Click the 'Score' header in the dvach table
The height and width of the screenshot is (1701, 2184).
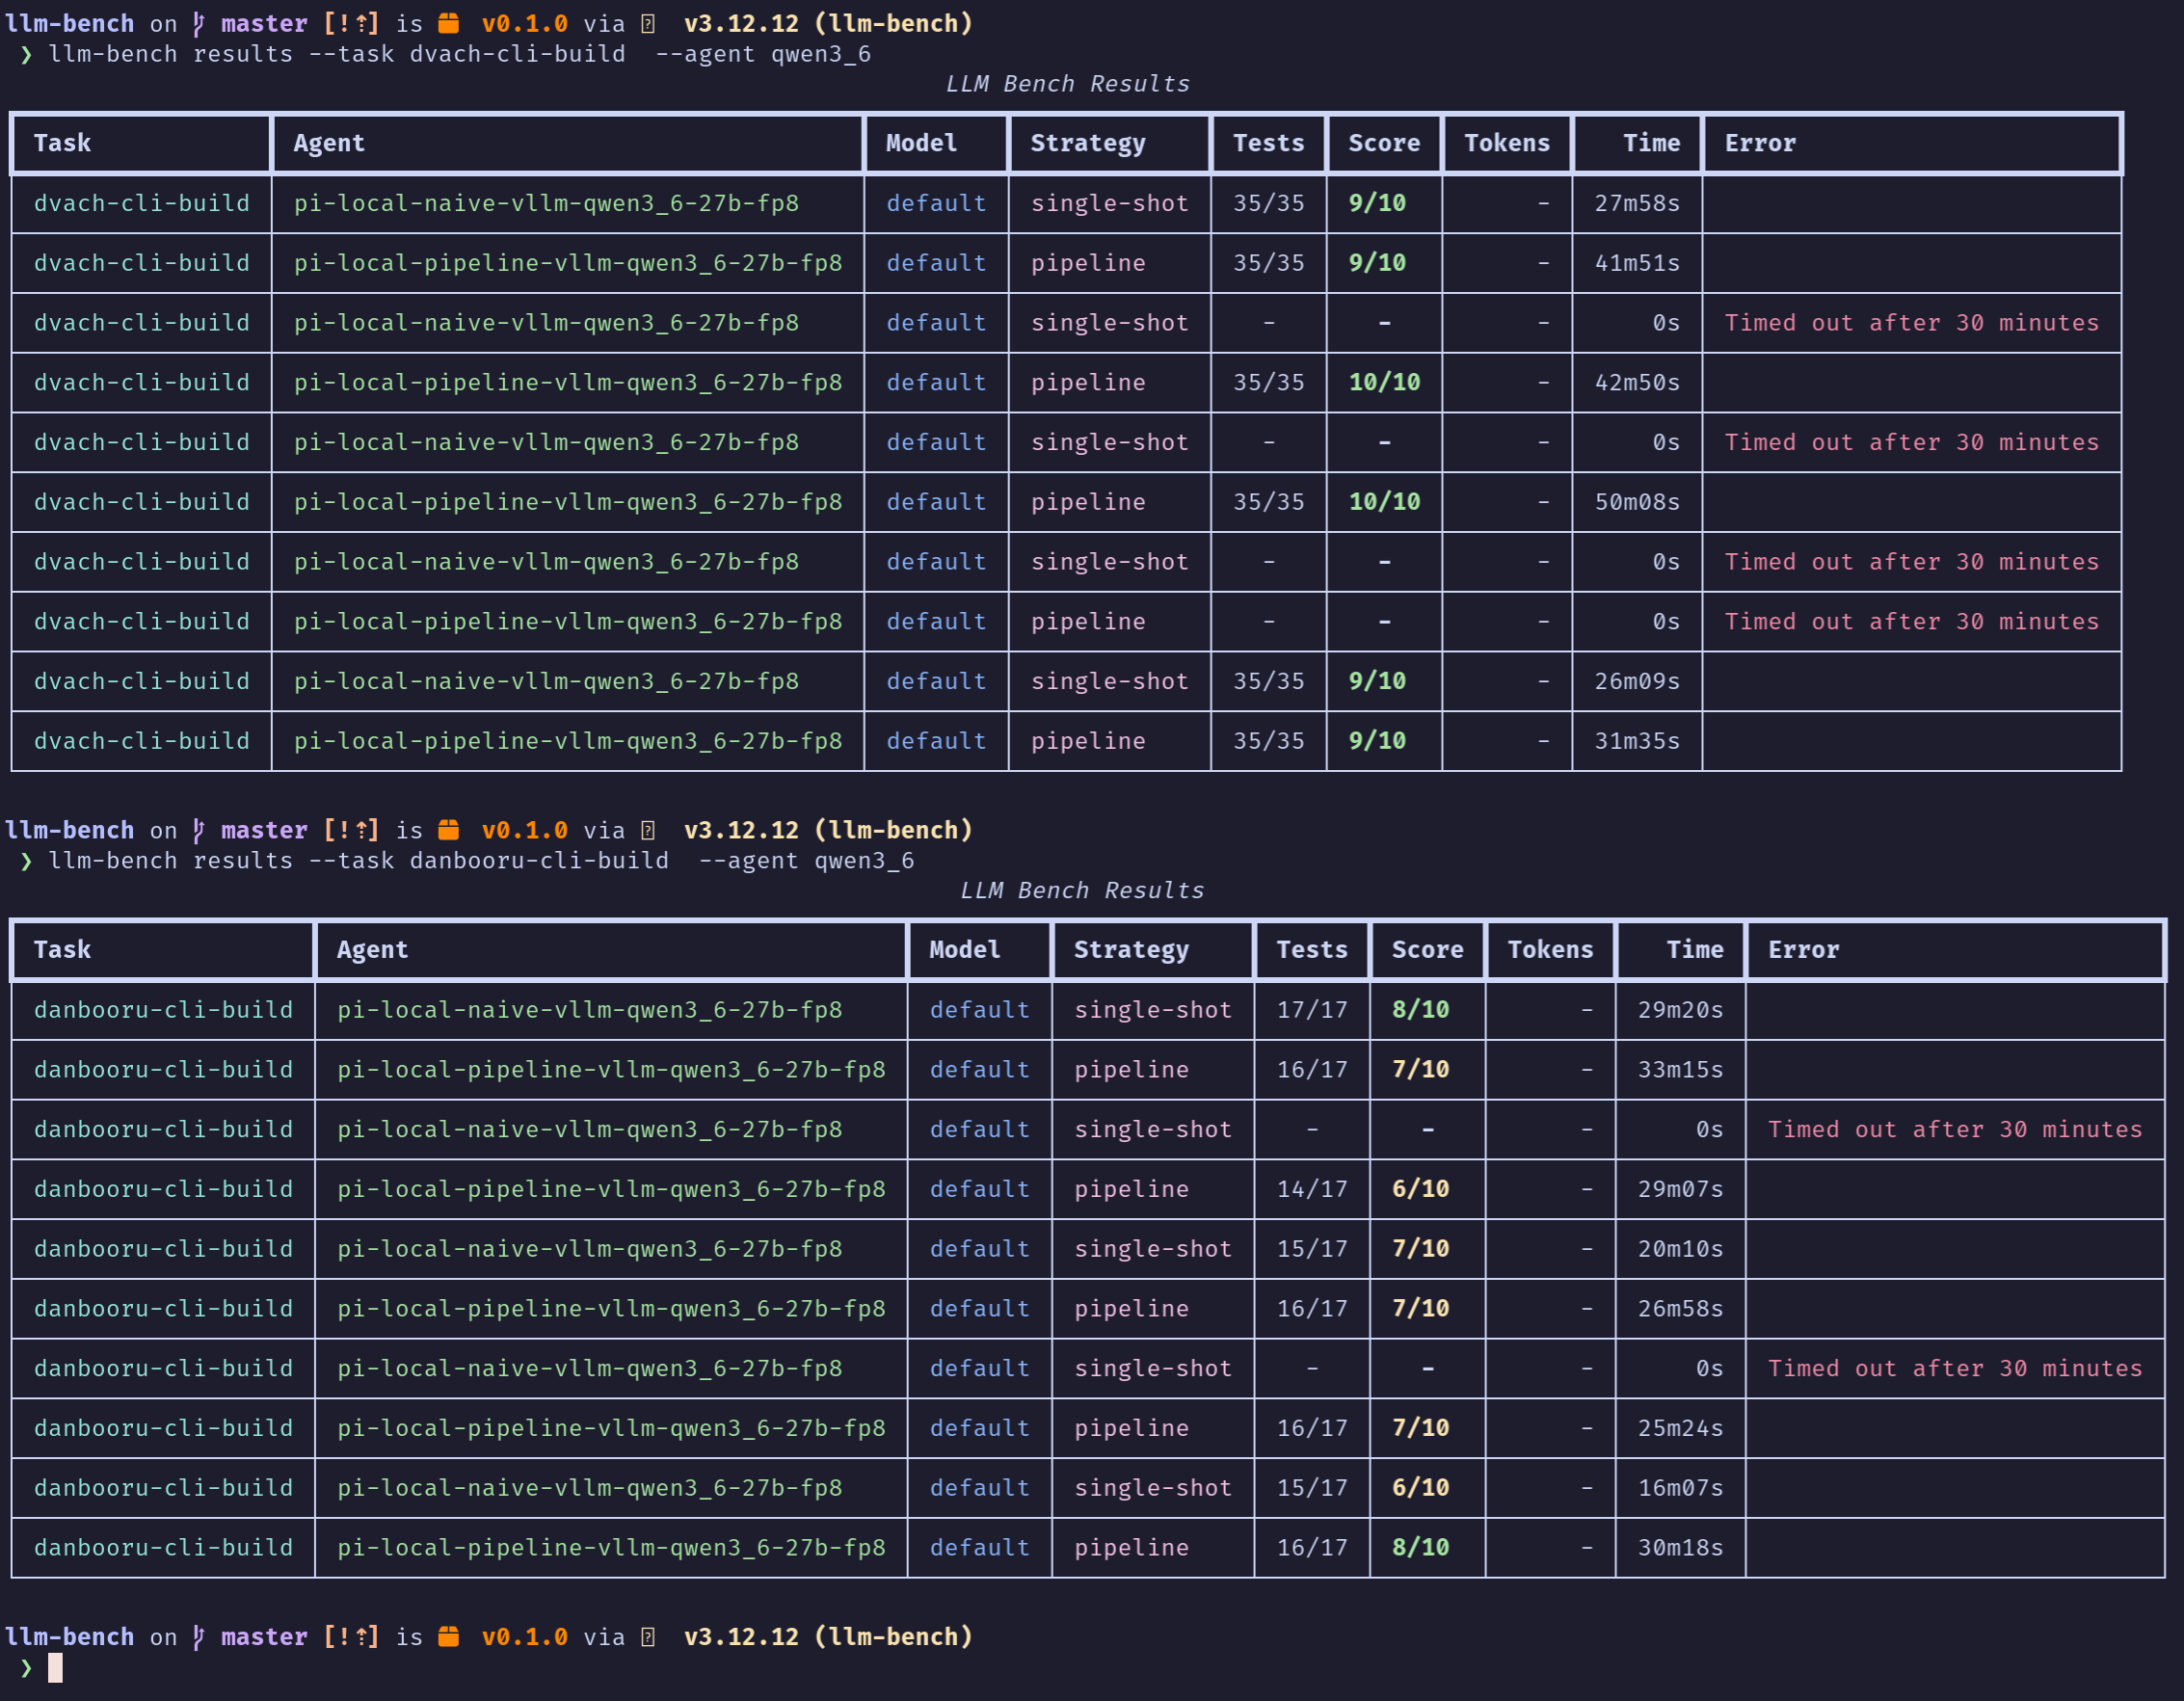pos(1384,143)
